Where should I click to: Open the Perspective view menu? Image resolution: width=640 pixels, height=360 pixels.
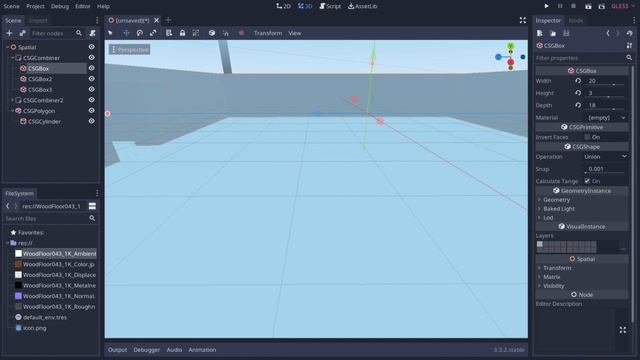pos(130,49)
